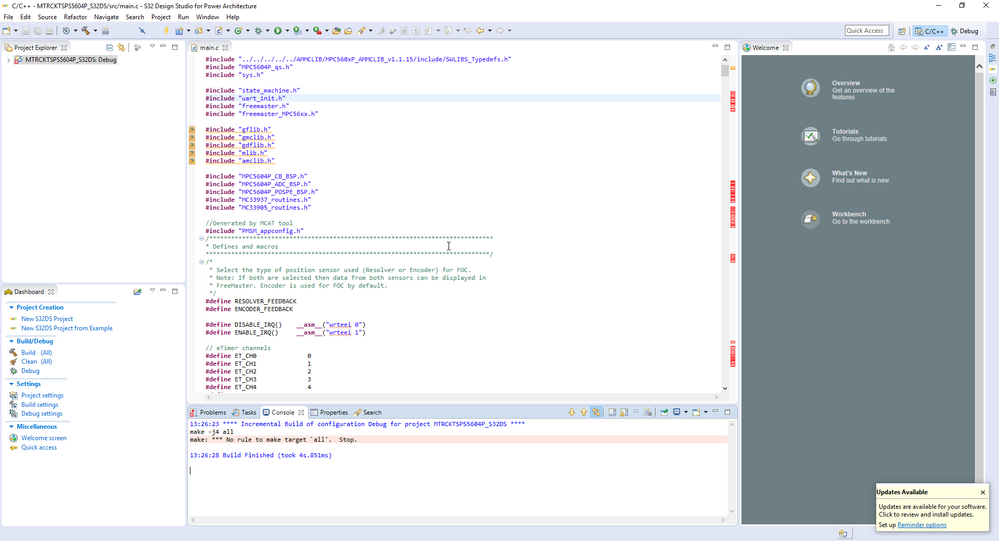Click the yellow Back navigation arrow in toolbar
This screenshot has width=999, height=541.
[x=480, y=31]
